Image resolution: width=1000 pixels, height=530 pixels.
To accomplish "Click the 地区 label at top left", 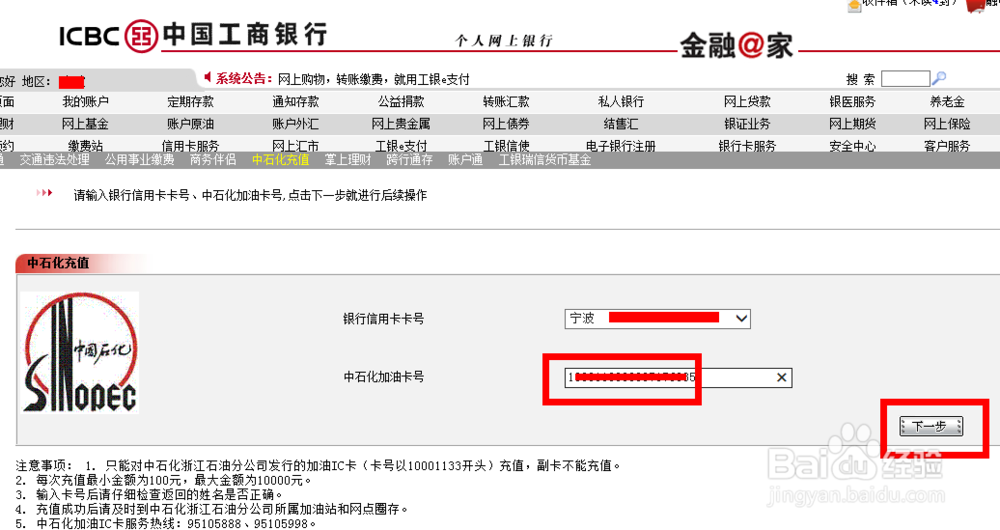I will (36, 81).
